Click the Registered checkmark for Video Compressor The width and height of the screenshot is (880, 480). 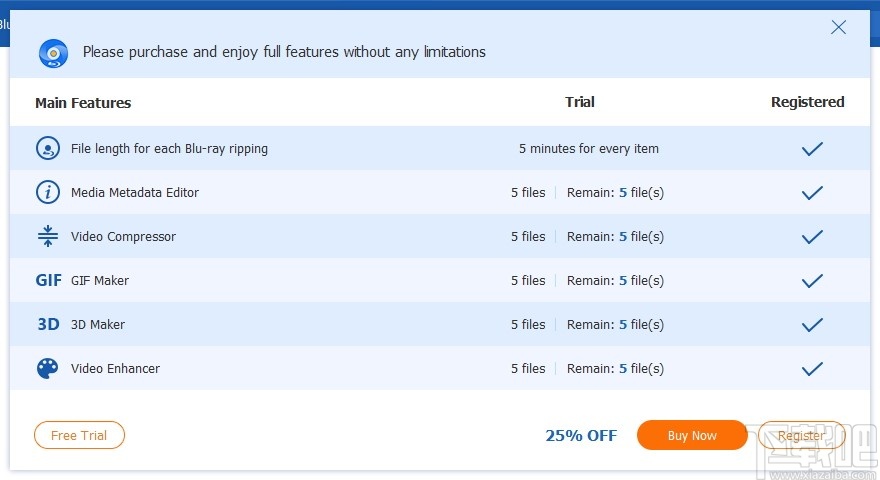pyautogui.click(x=812, y=237)
